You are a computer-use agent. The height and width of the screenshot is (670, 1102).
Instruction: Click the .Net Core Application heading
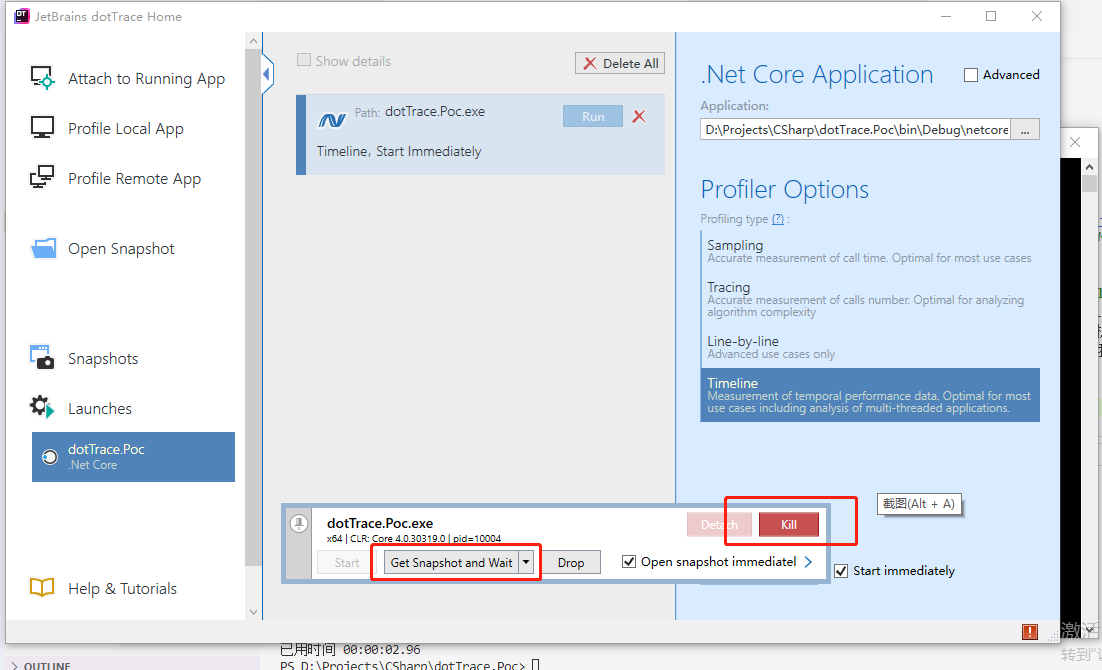[x=817, y=75]
